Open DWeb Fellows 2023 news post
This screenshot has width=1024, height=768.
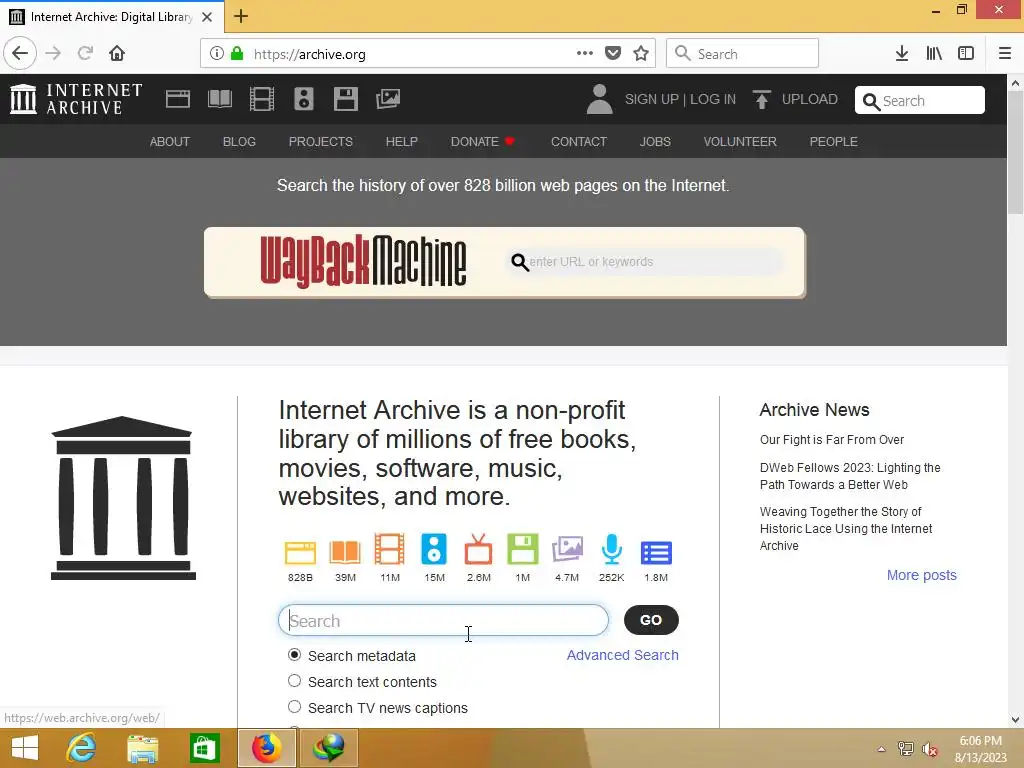(850, 476)
